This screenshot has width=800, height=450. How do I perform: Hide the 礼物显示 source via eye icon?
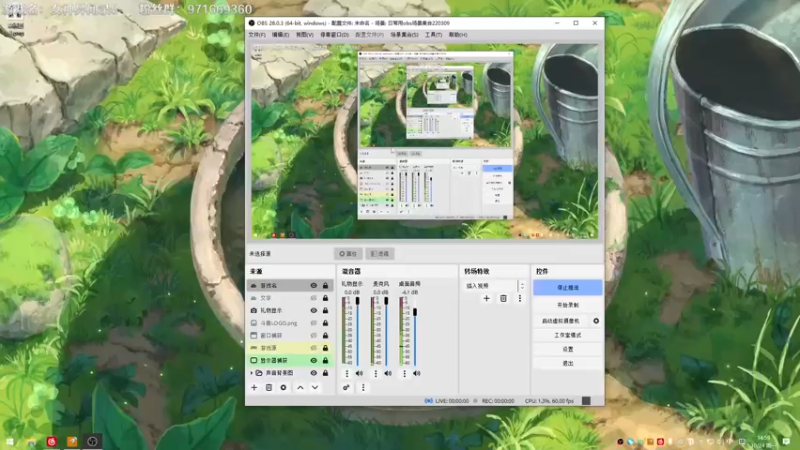313,310
